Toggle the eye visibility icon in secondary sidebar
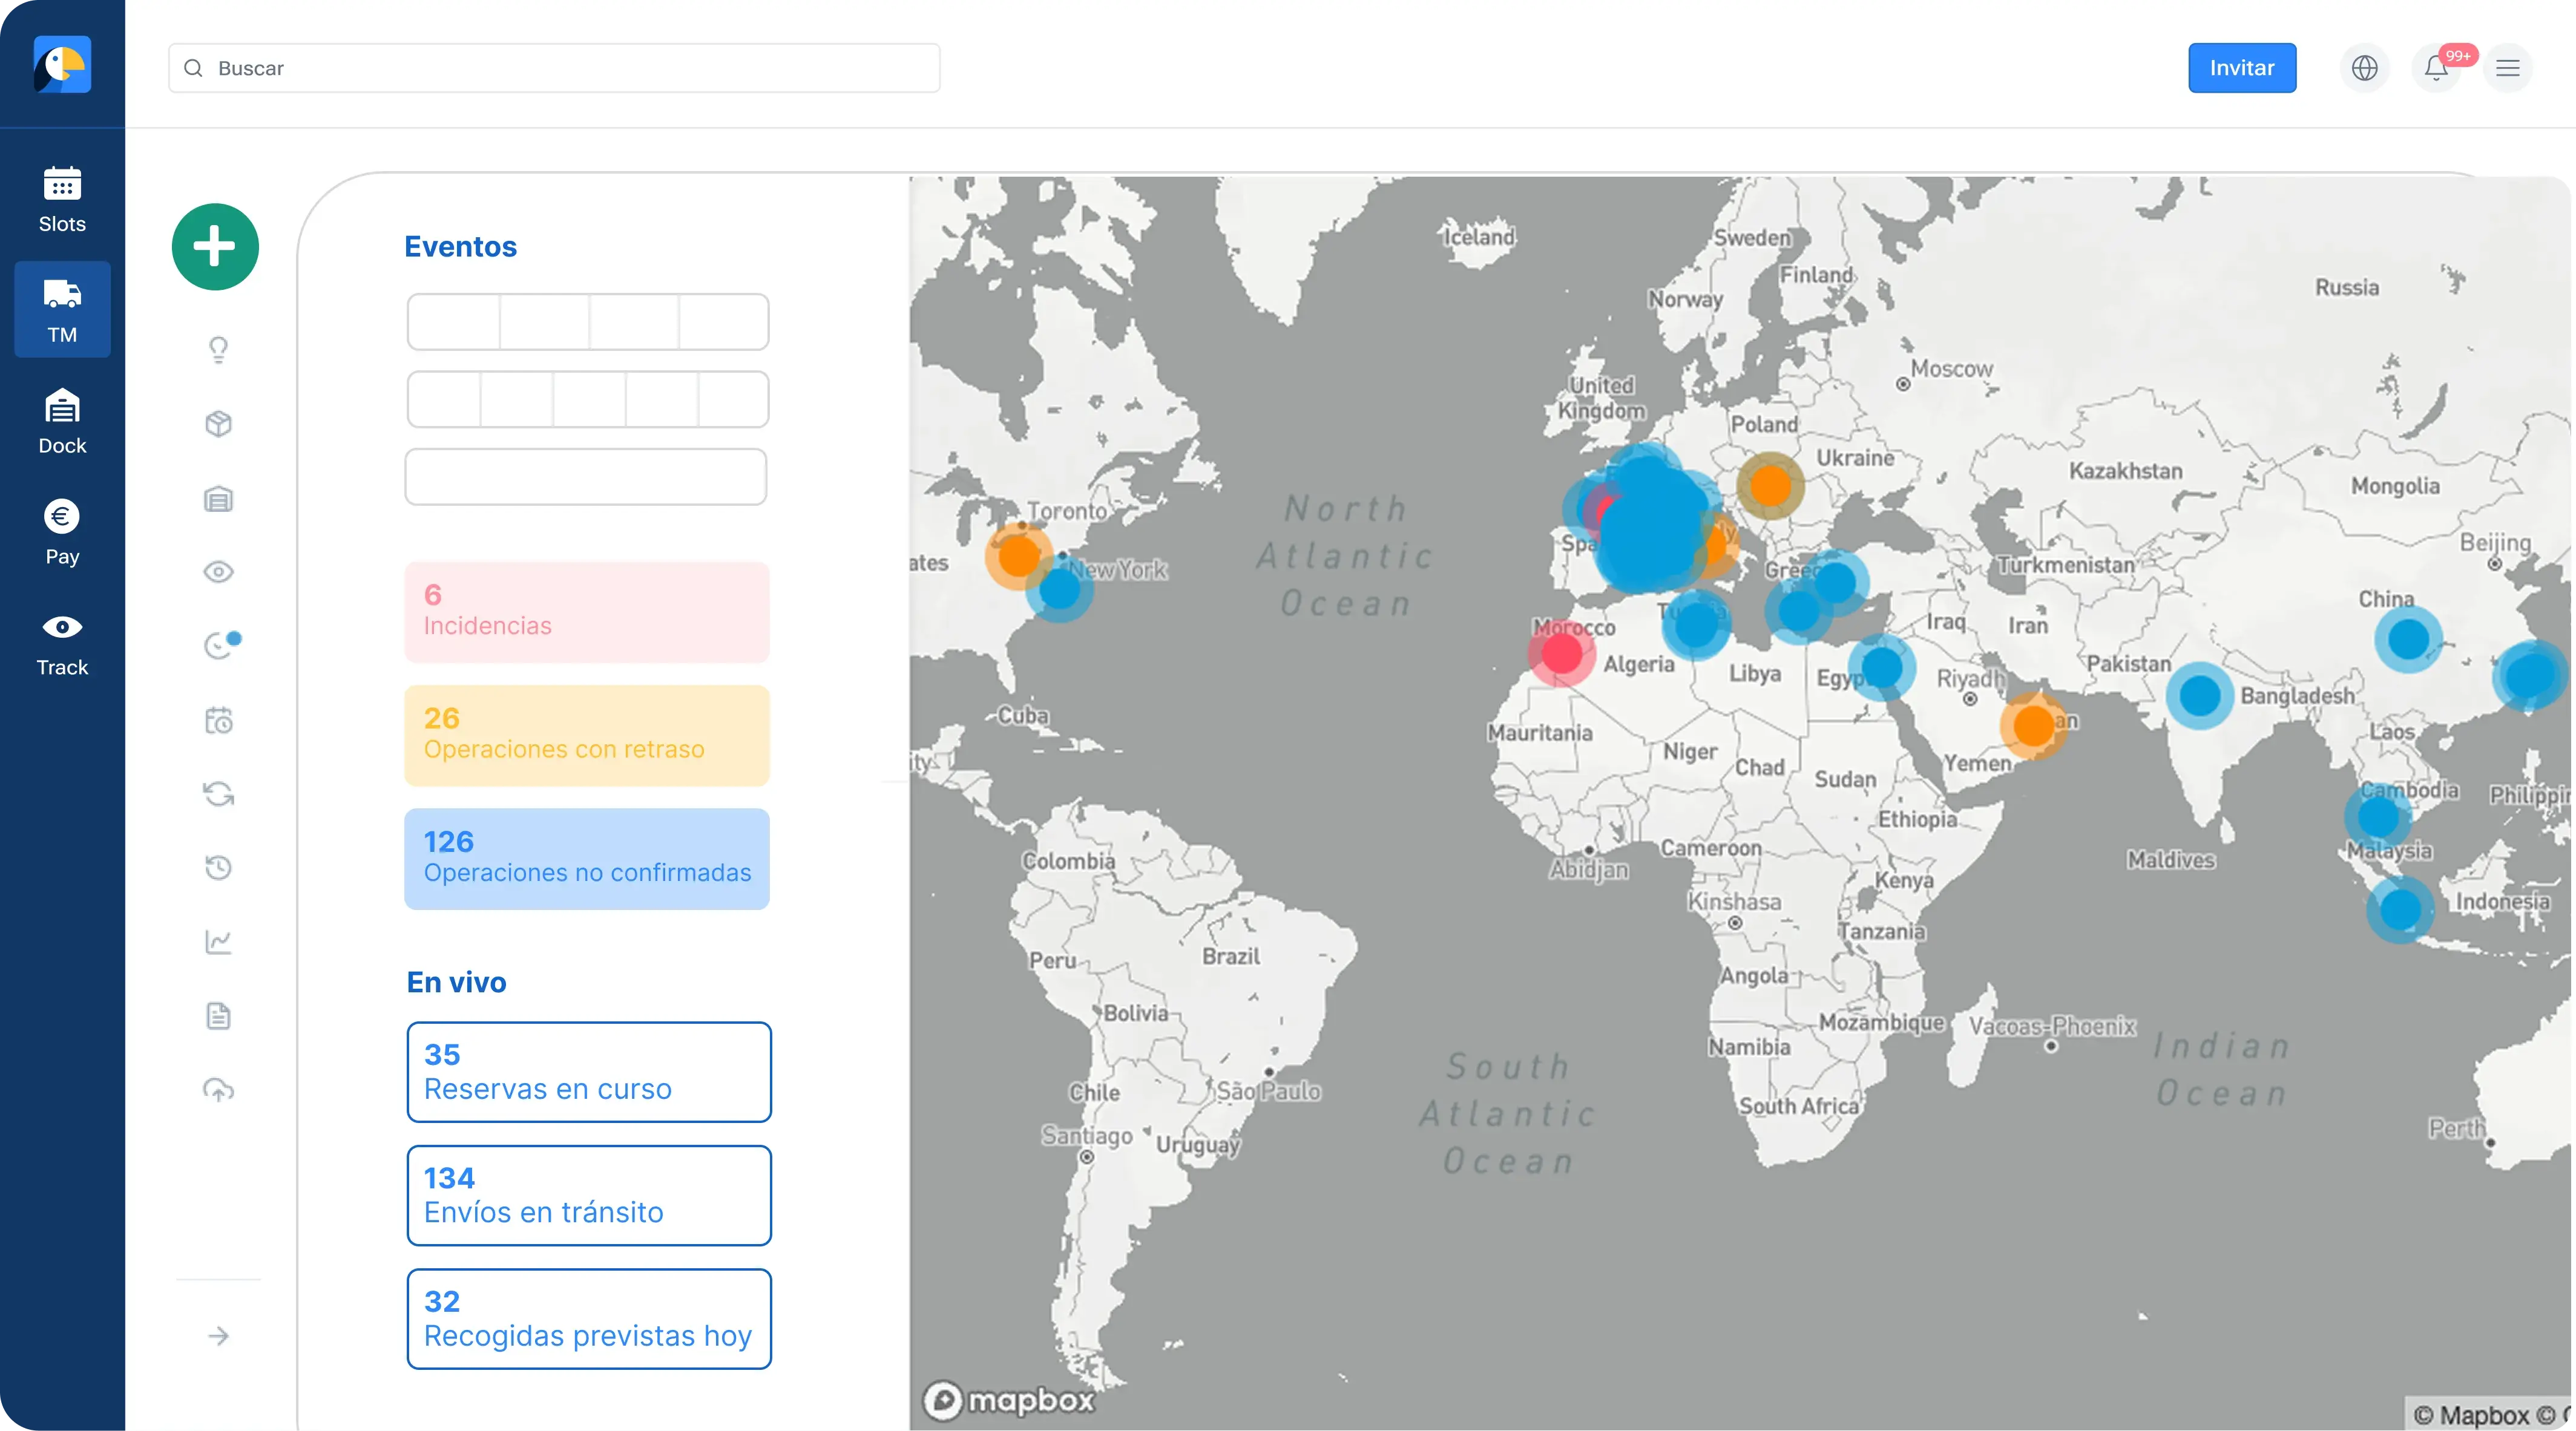This screenshot has height=1431, width=2576. point(218,572)
